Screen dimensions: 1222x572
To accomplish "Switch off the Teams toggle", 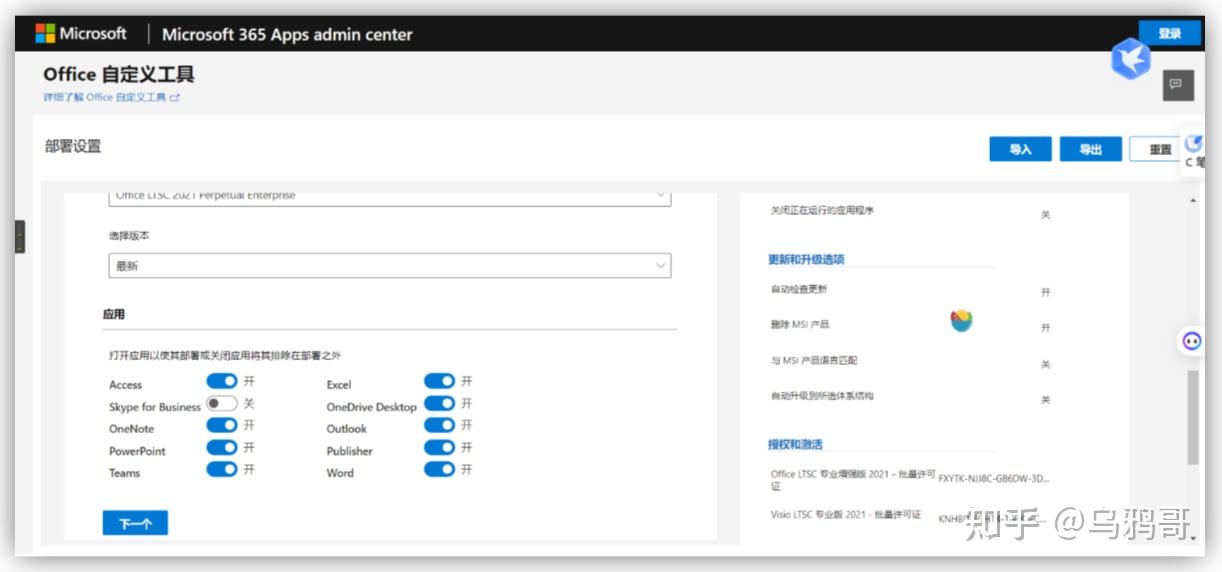I will pyautogui.click(x=222, y=469).
